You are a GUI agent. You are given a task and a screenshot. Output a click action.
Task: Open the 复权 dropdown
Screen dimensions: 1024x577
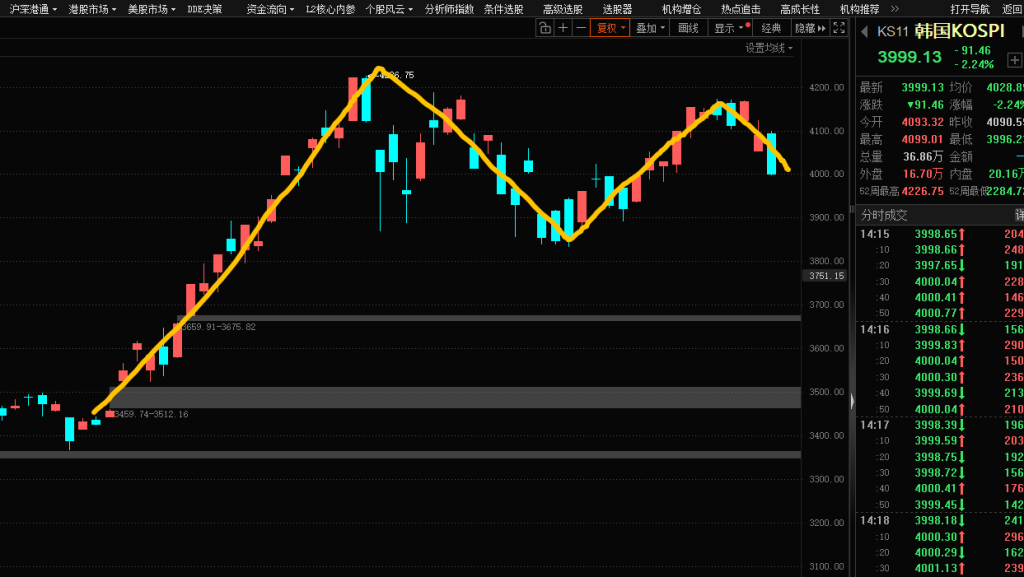[610, 28]
